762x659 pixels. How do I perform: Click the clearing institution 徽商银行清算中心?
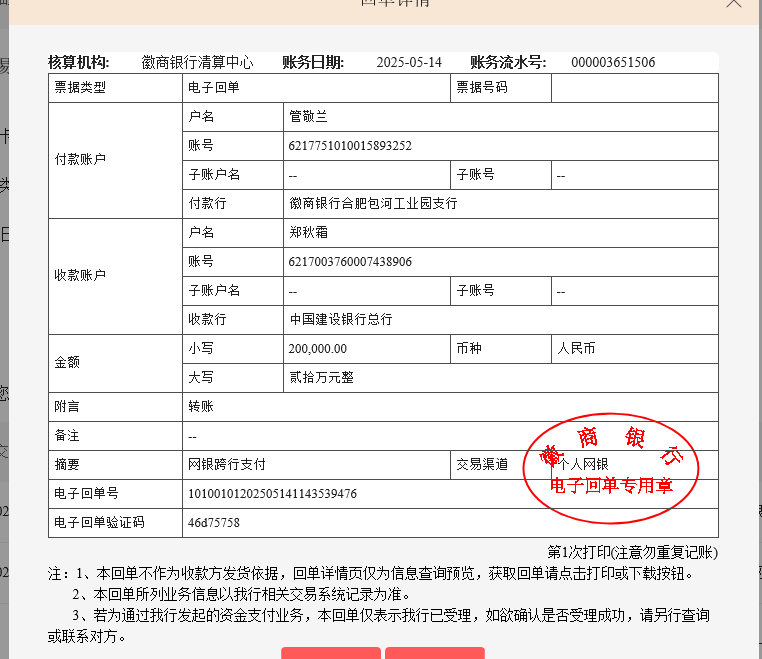pyautogui.click(x=197, y=63)
